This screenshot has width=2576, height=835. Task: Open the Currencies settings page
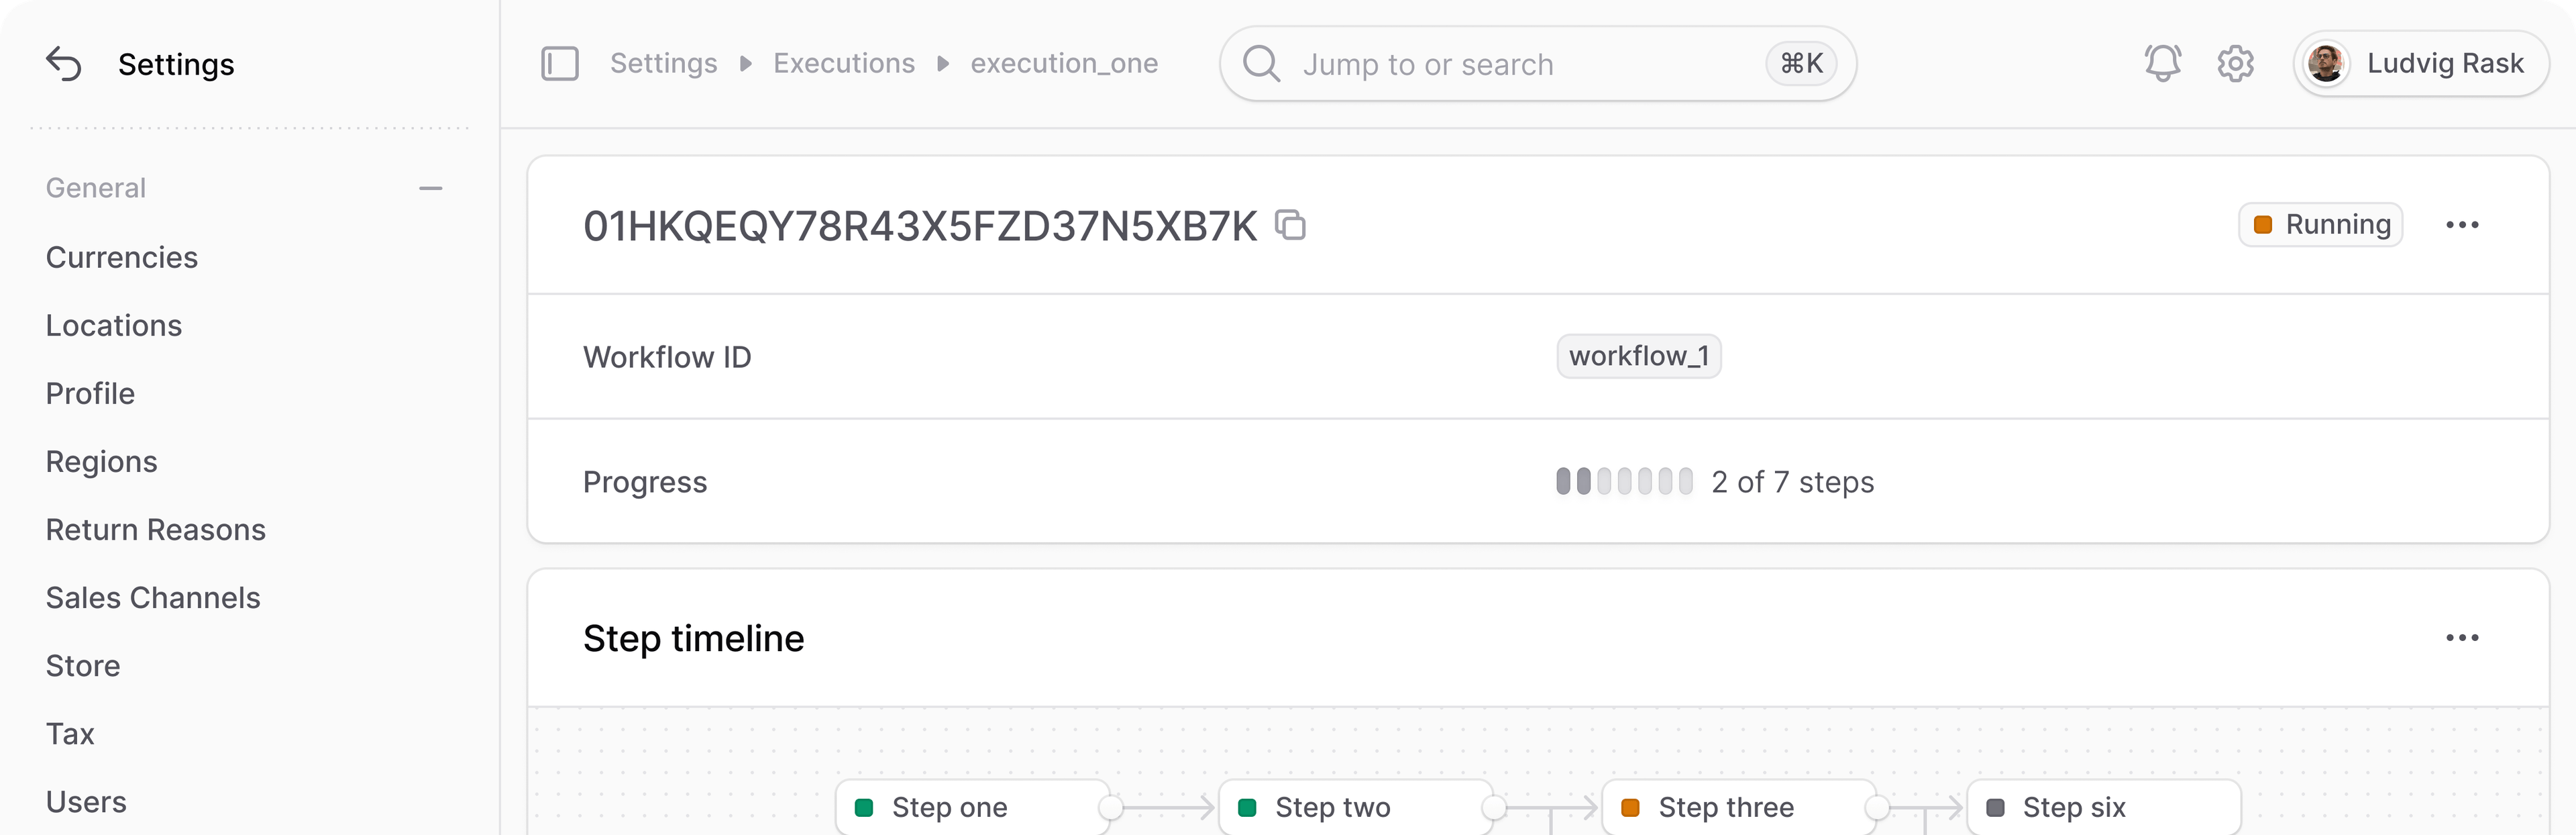122,257
